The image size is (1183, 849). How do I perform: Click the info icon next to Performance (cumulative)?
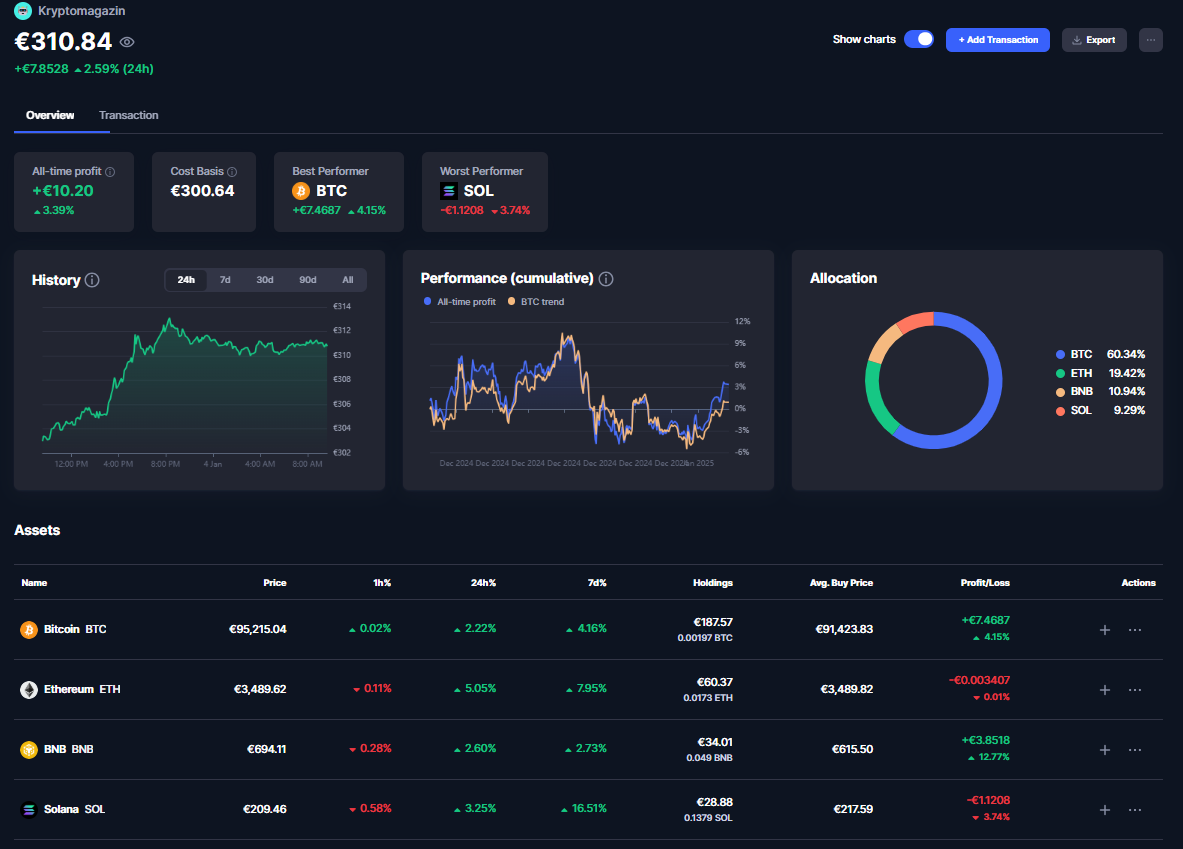[x=606, y=279]
